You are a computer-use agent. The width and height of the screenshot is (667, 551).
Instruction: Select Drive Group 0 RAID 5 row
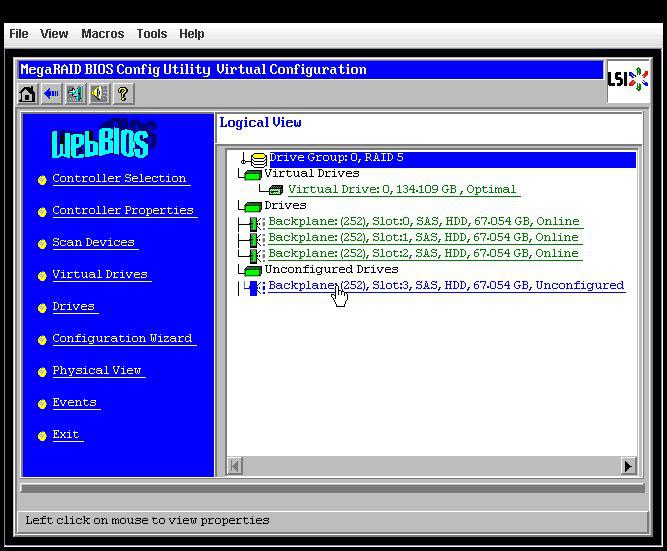(335, 158)
